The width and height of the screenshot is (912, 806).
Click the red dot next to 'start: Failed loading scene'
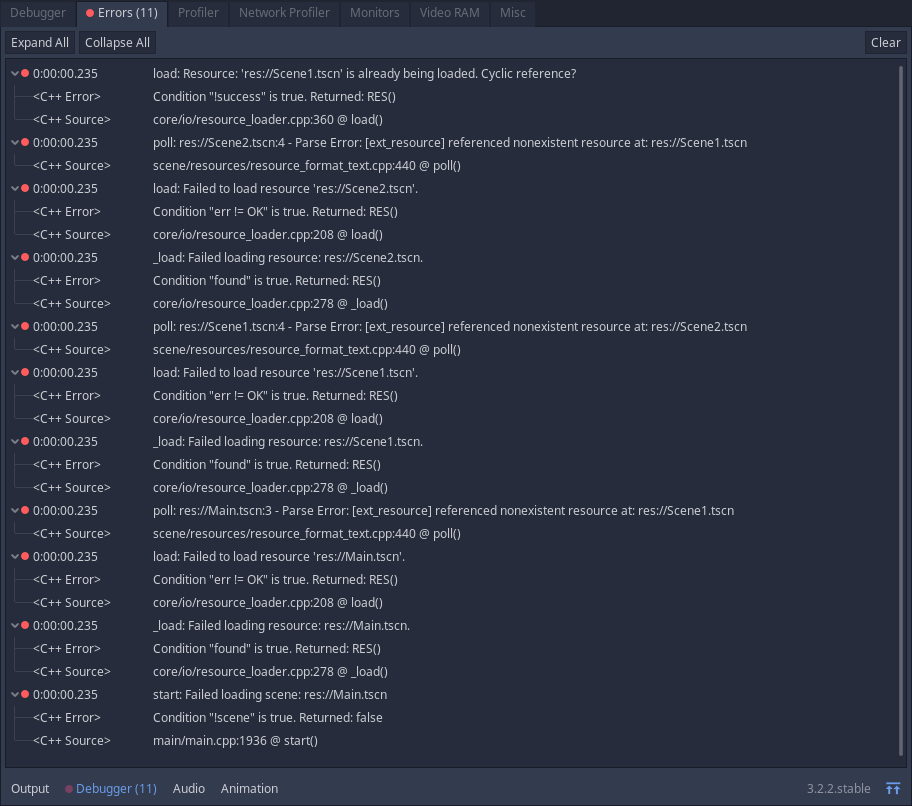pos(23,694)
